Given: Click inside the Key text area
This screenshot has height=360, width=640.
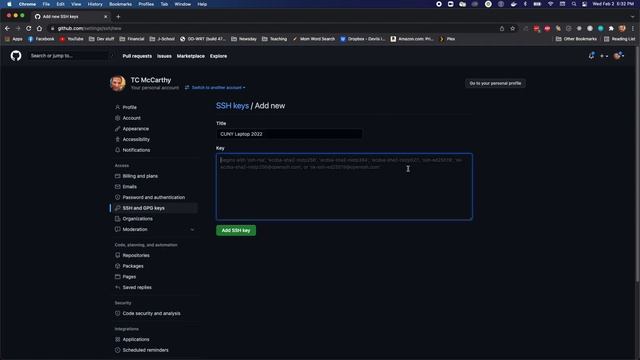Looking at the screenshot, I should (x=344, y=187).
